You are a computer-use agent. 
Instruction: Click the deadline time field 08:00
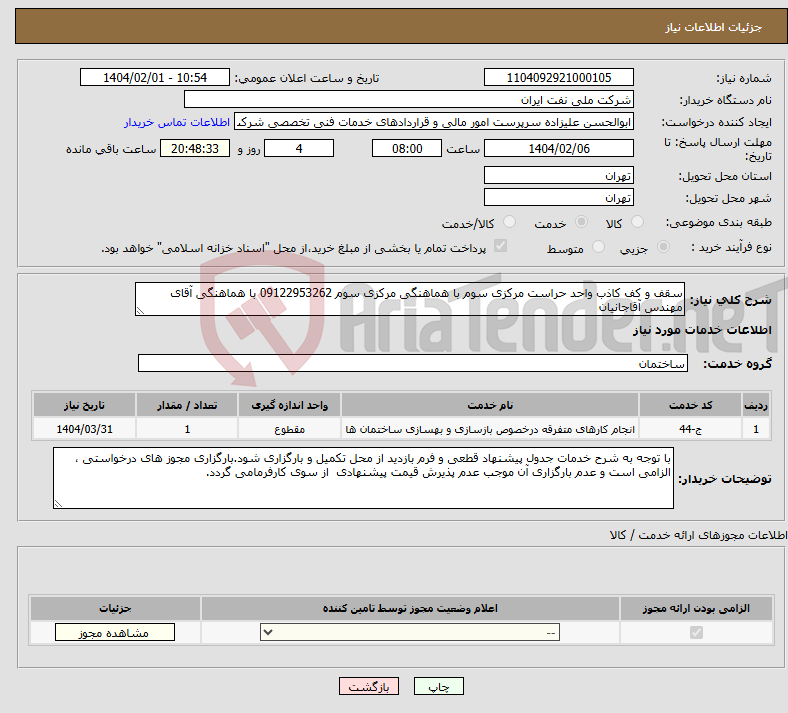(x=407, y=148)
